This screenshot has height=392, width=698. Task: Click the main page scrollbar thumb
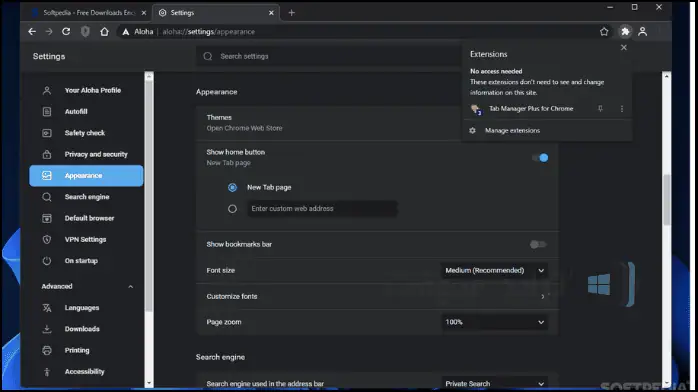pos(666,200)
